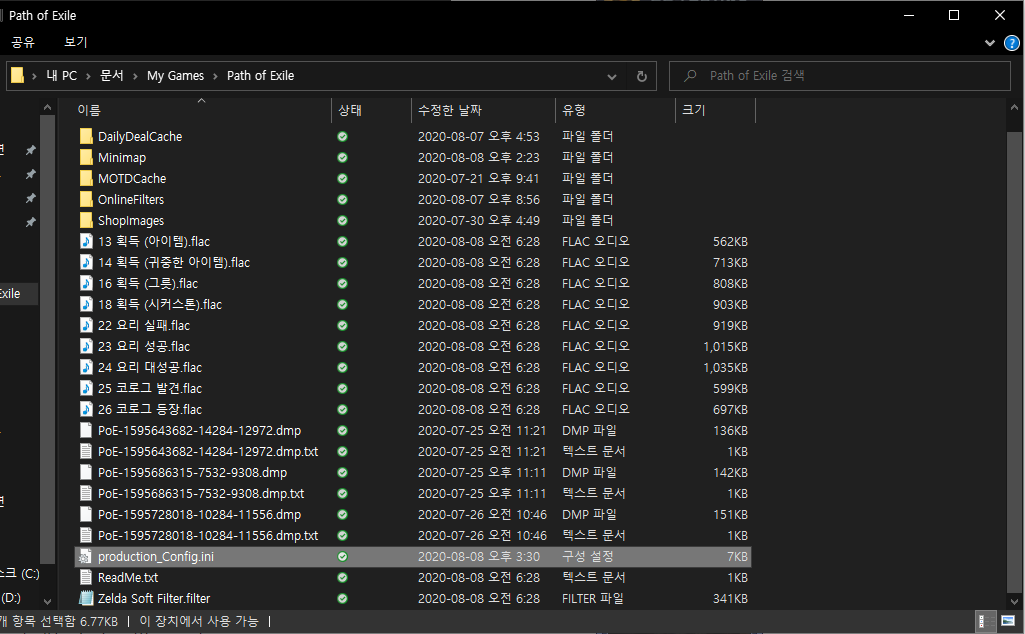
Task: Click the audio icon of 22 요리 실패.flac
Action: (x=86, y=325)
